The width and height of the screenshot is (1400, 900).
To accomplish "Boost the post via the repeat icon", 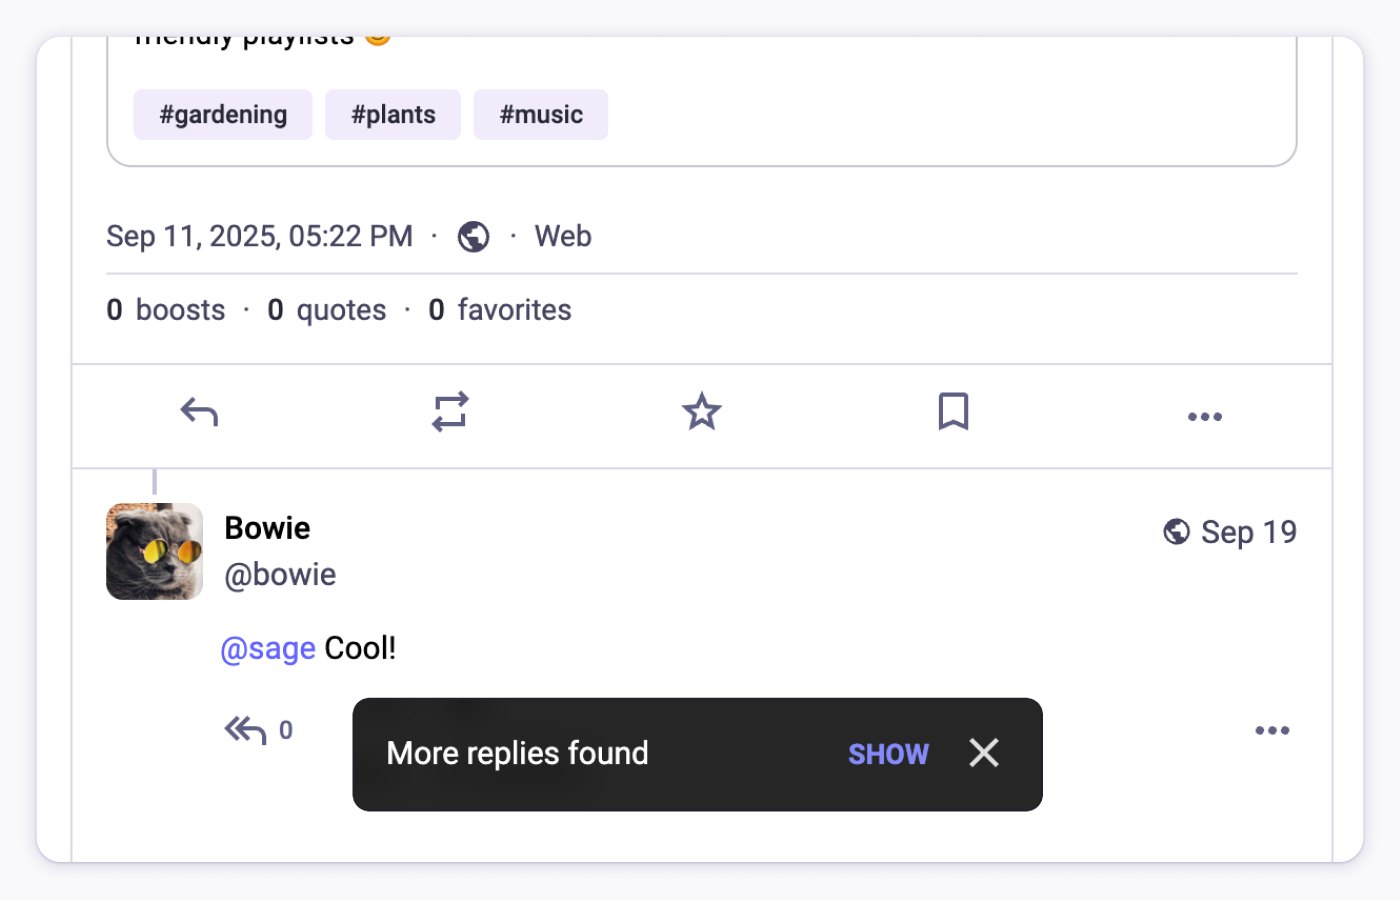I will click(x=450, y=411).
